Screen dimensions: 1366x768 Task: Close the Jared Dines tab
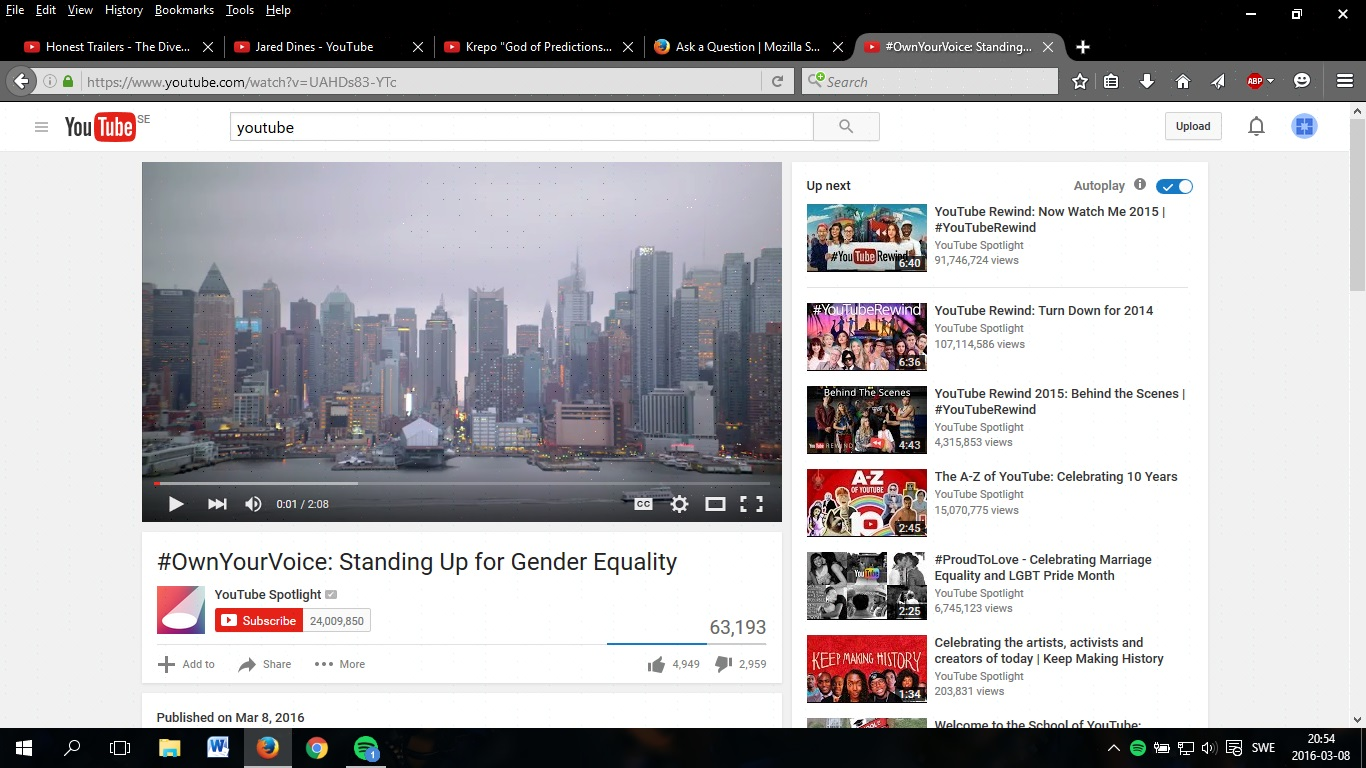coord(418,47)
